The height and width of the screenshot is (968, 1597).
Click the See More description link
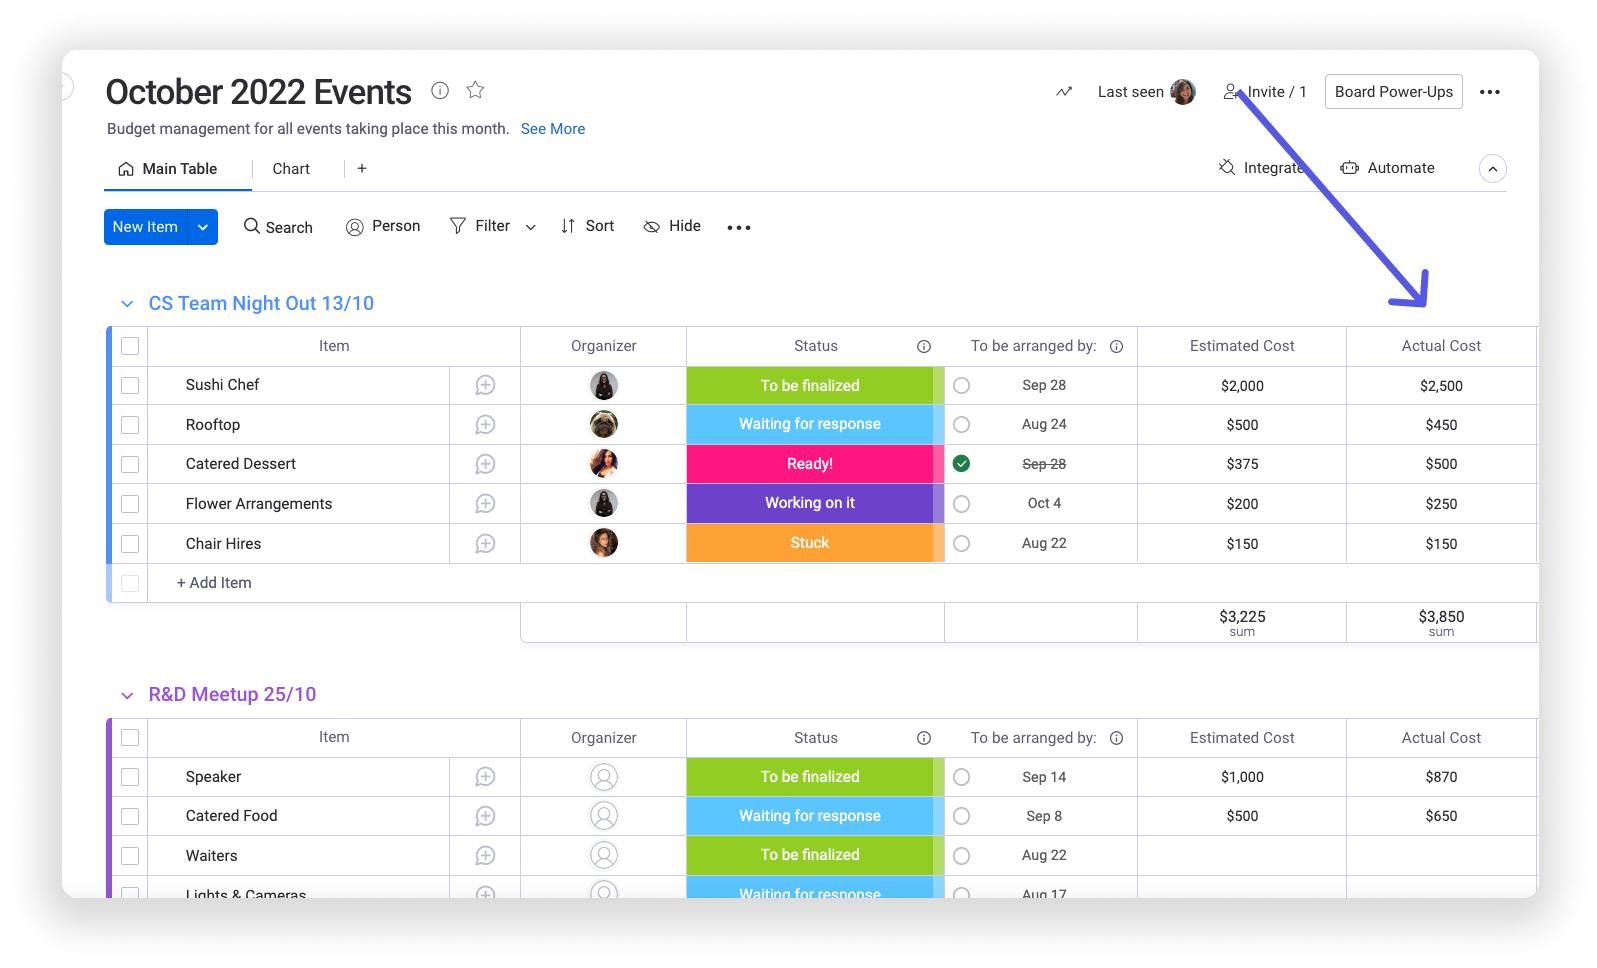click(553, 129)
